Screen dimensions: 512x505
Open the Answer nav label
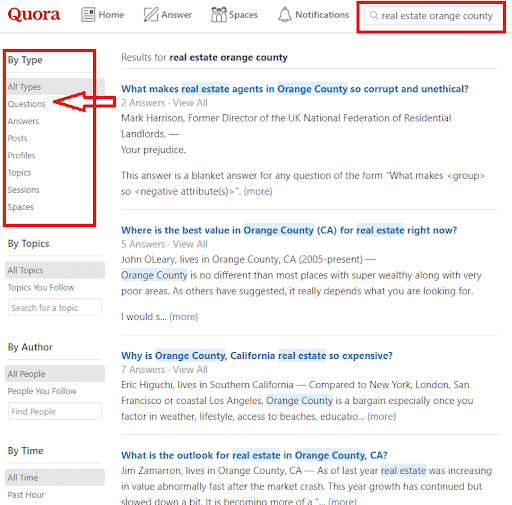pos(177,15)
